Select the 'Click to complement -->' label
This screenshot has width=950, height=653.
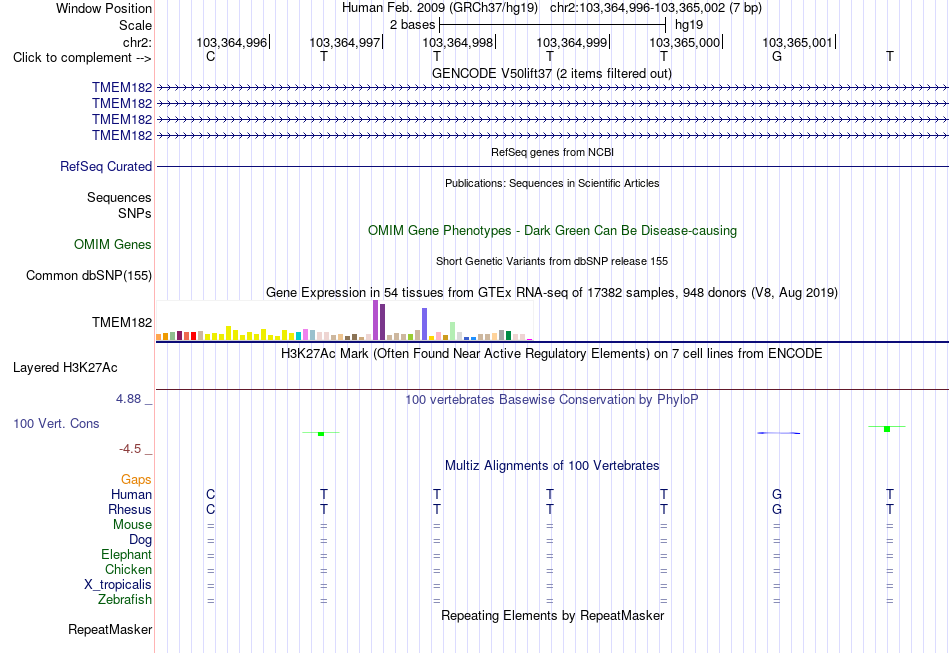coord(82,58)
